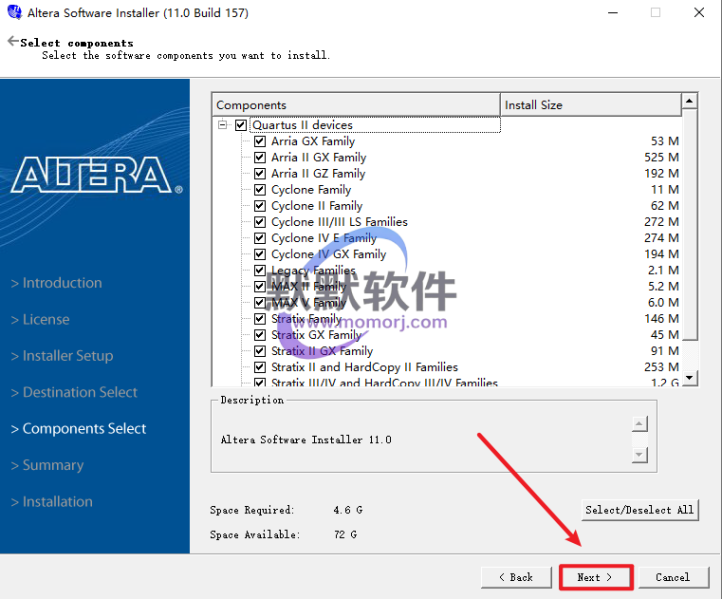Screen dimensions: 722x599
Task: Click the components list scrollbar thumb
Action: click(689, 224)
